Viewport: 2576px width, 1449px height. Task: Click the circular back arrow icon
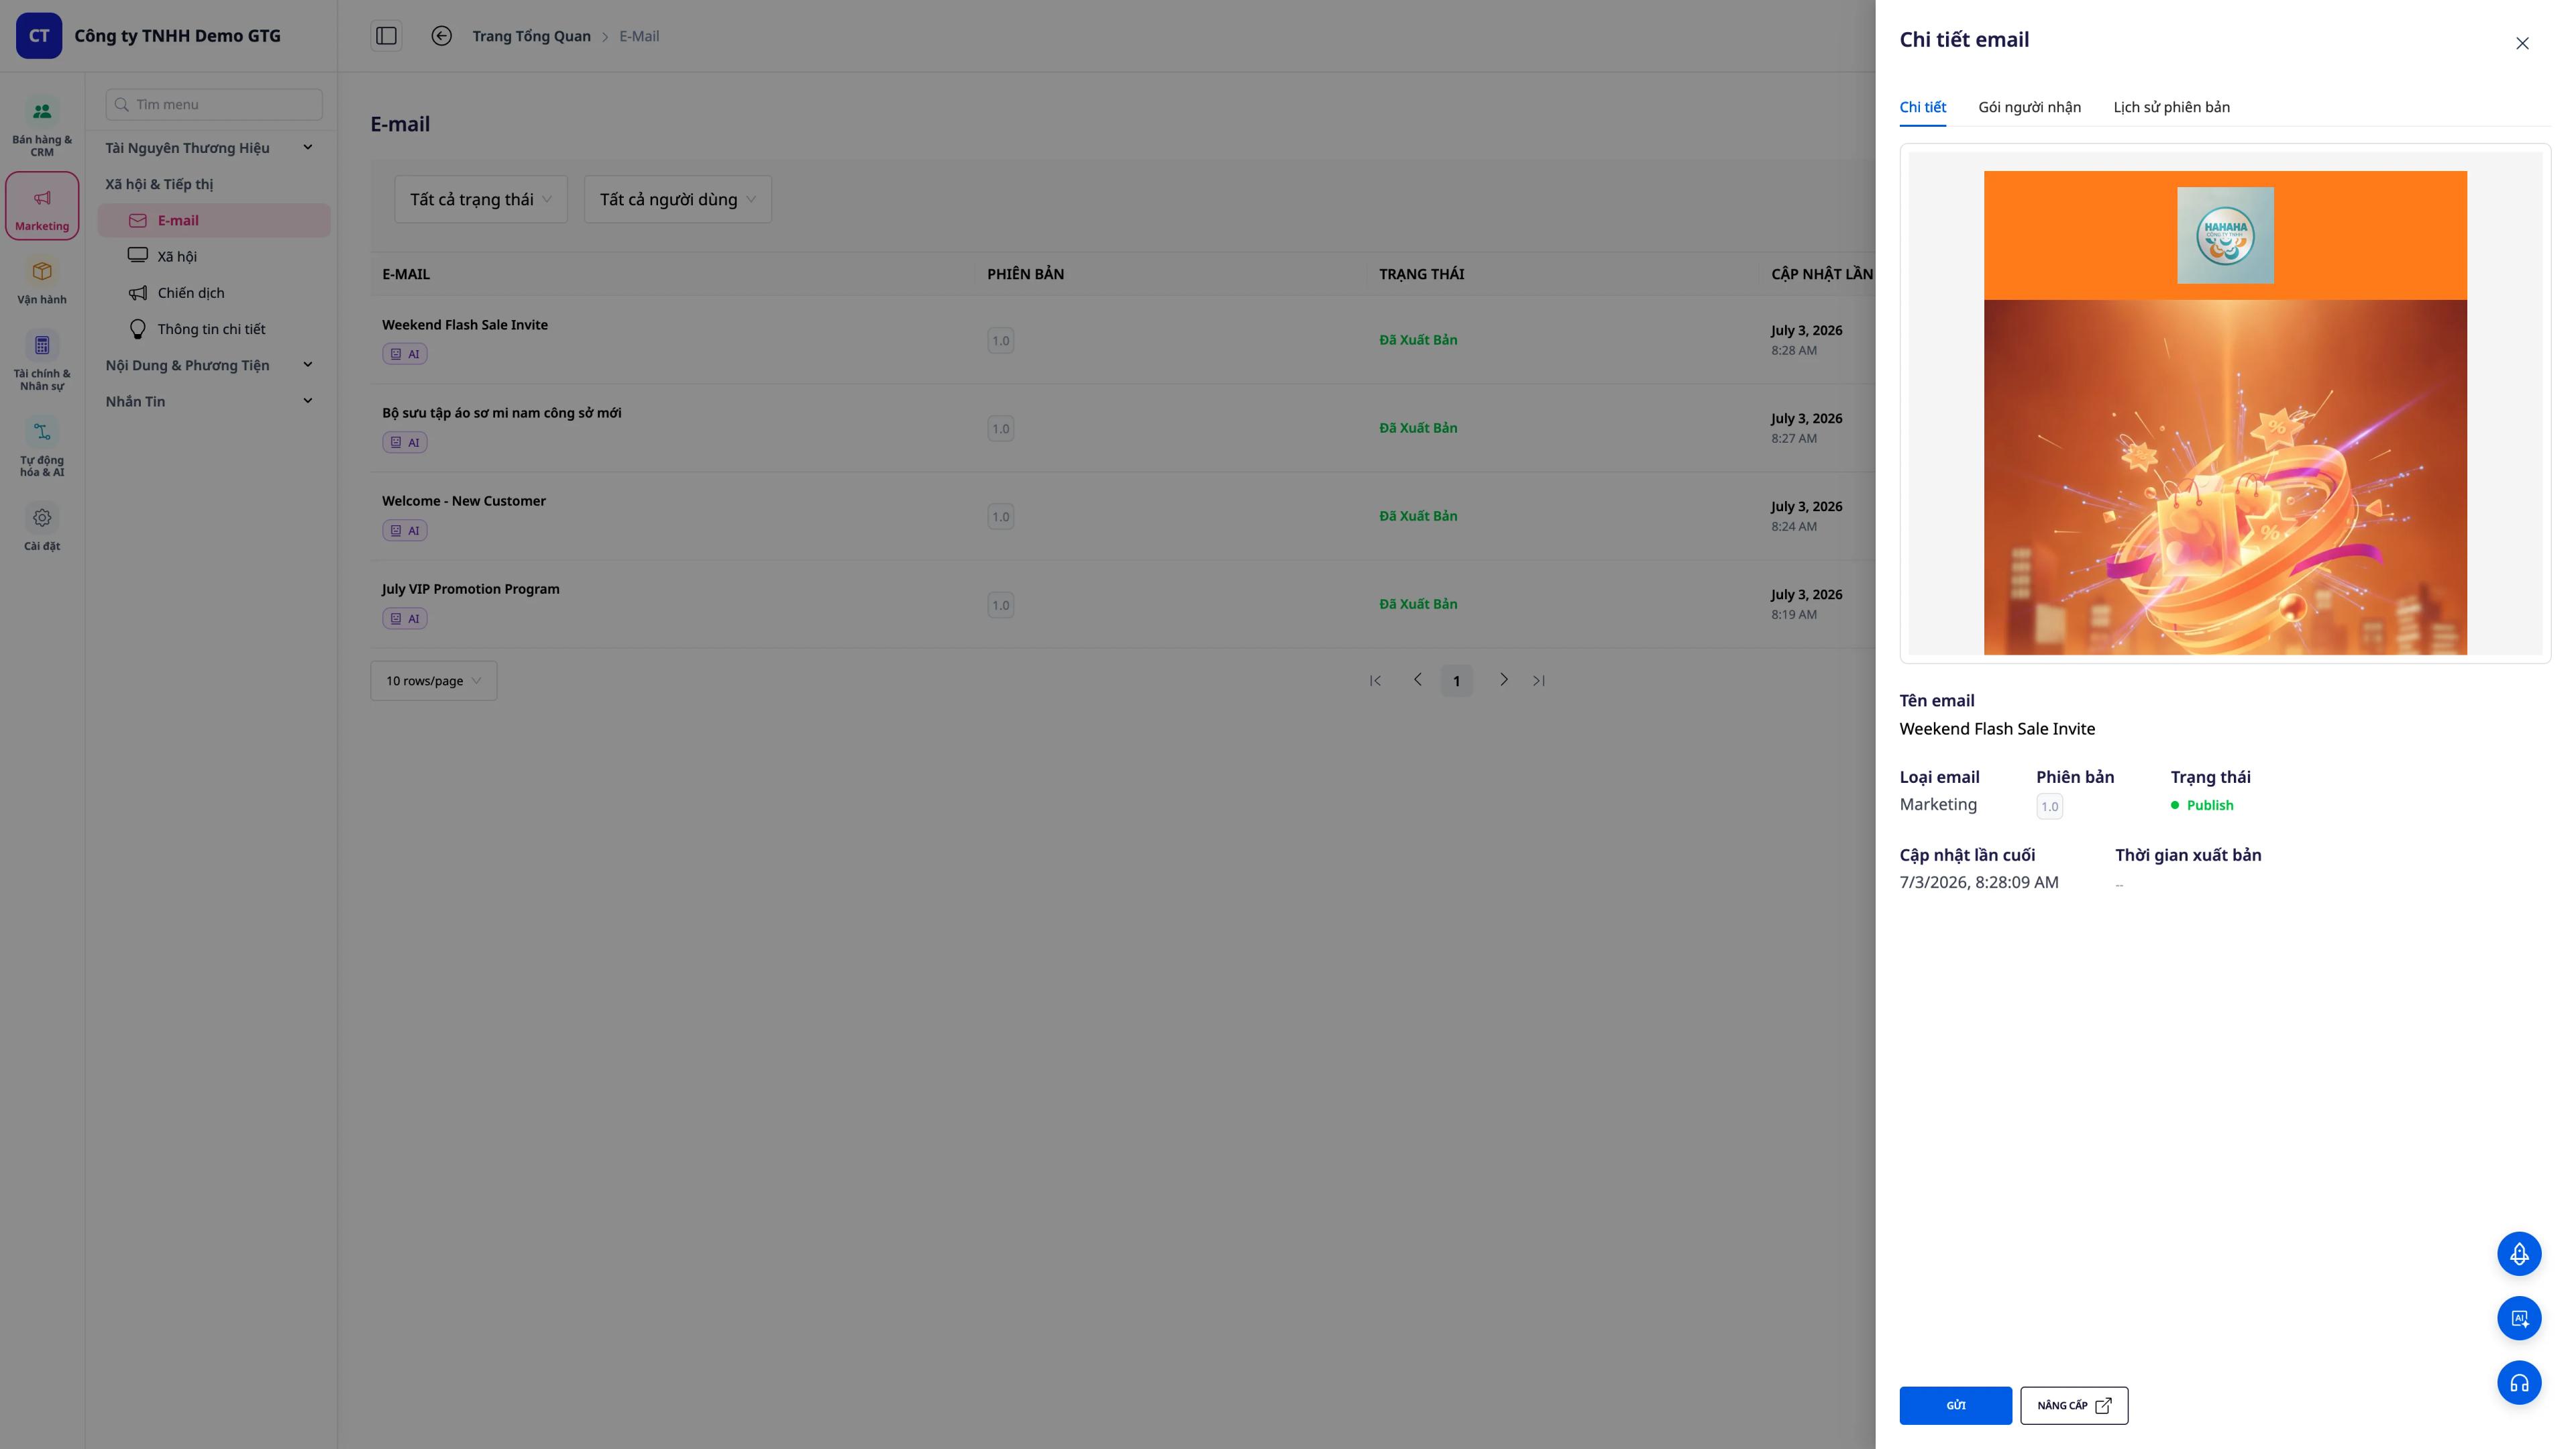441,36
